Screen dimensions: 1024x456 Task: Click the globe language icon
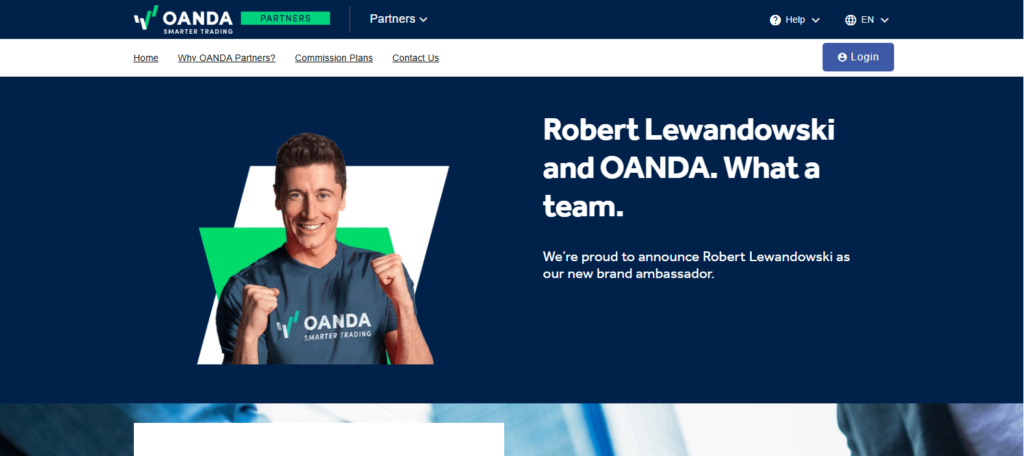850,20
